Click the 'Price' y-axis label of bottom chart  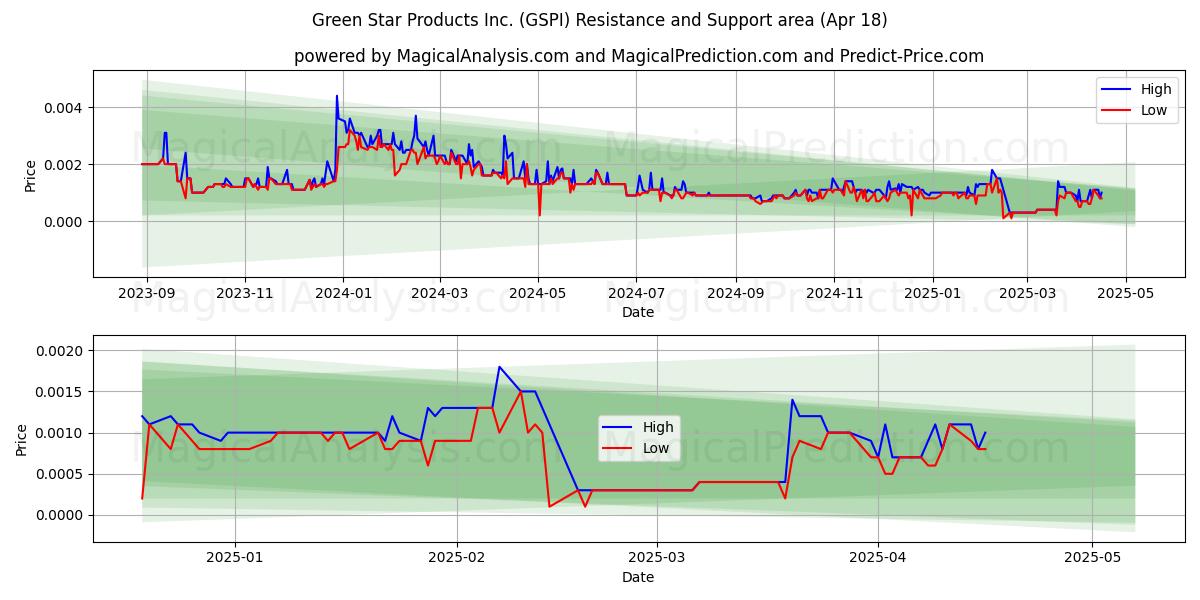click(21, 440)
